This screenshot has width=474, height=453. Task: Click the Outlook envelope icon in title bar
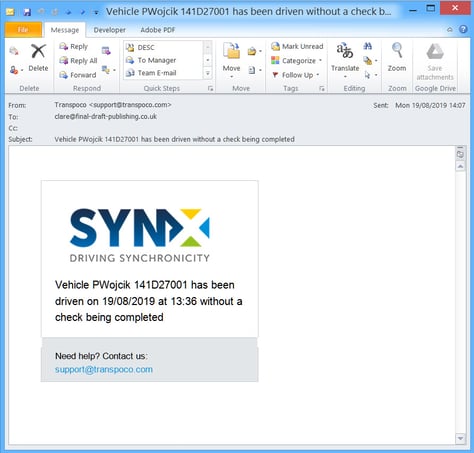[x=10, y=12]
